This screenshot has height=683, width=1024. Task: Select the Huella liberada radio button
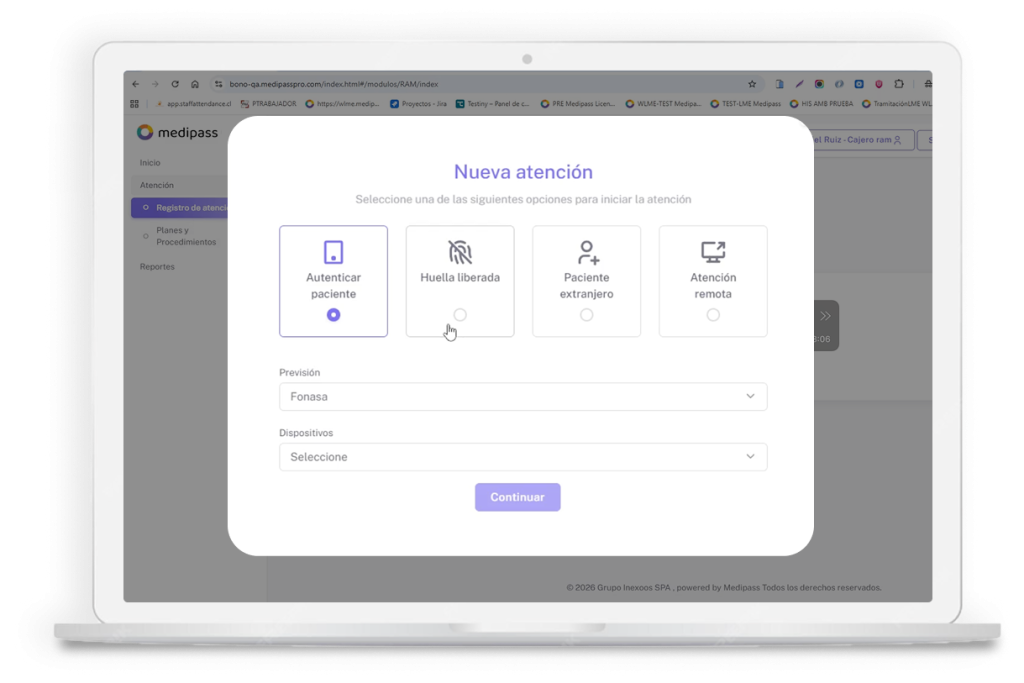pos(460,315)
